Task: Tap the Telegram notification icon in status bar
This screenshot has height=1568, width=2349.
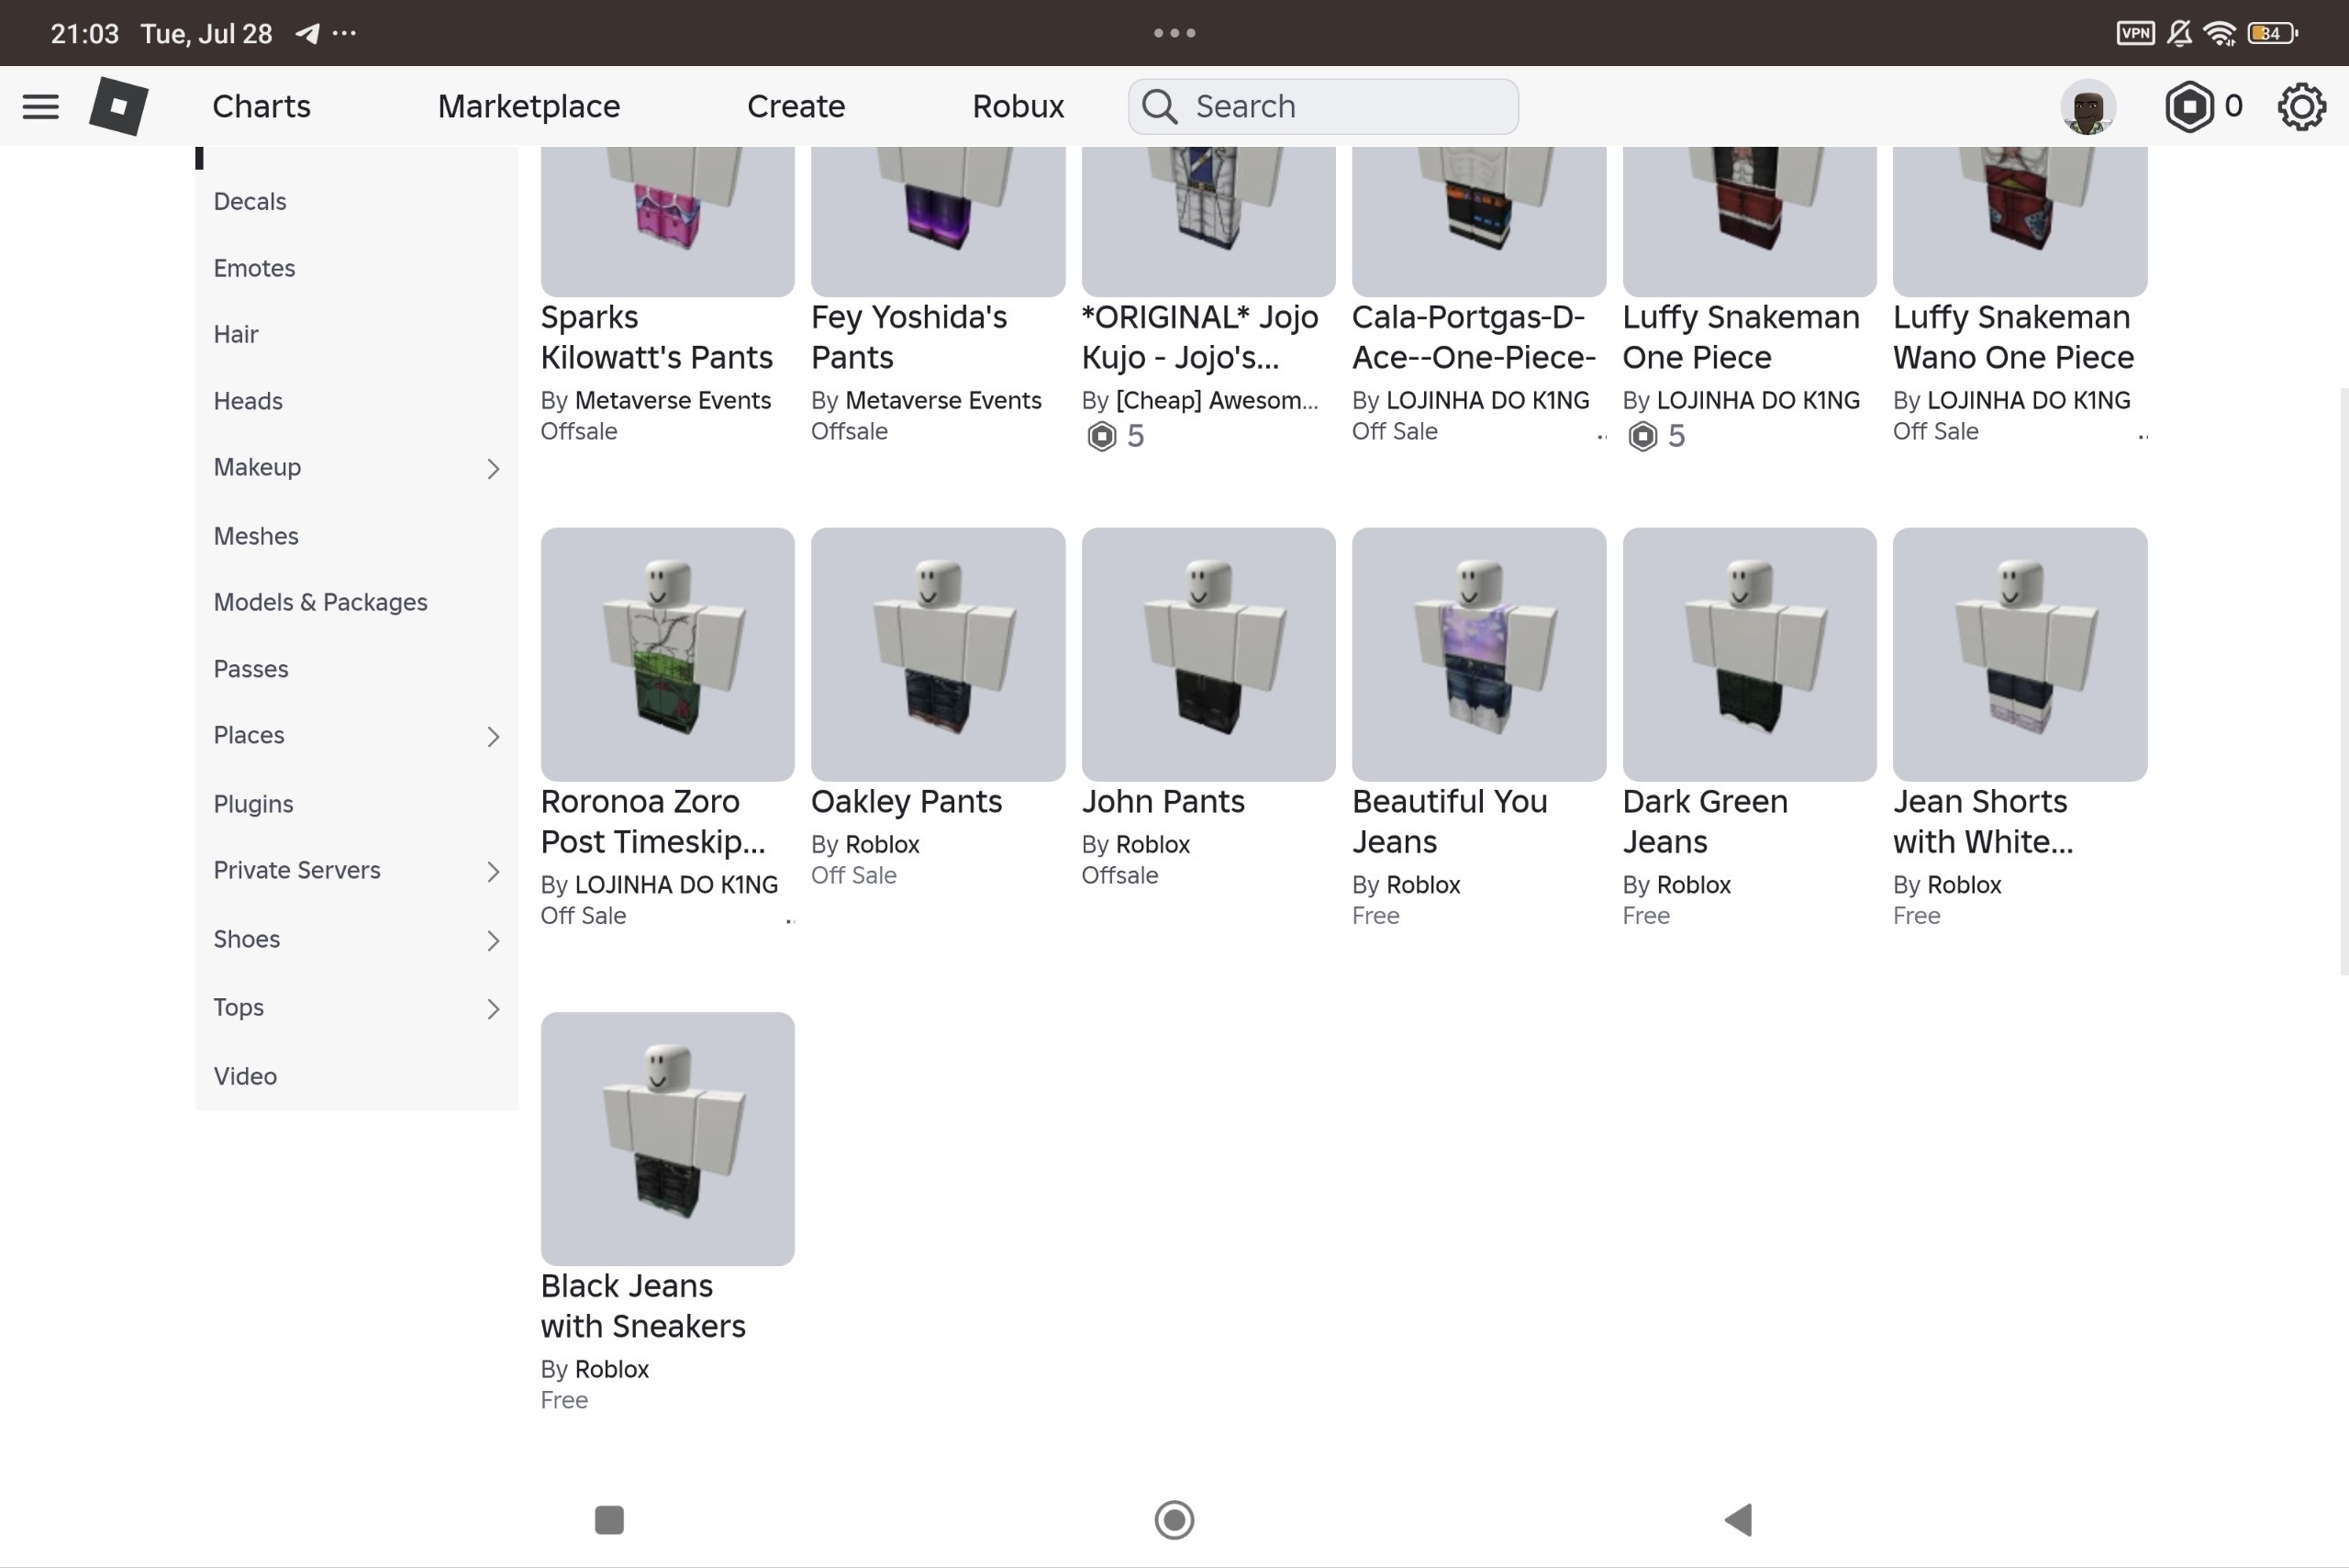Action: click(308, 33)
